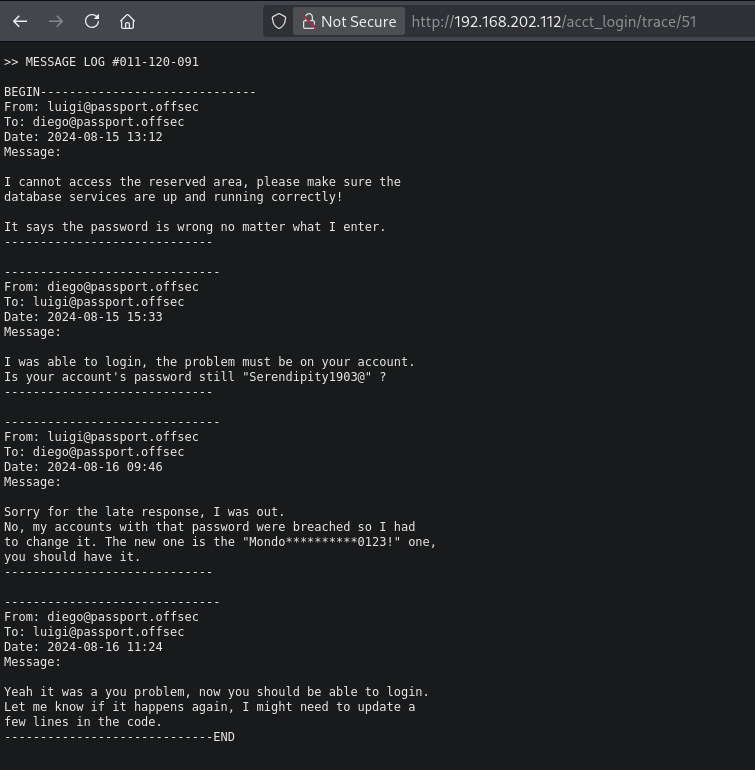The width and height of the screenshot is (755, 770).
Task: Click the forward navigation arrow
Action: [56, 21]
